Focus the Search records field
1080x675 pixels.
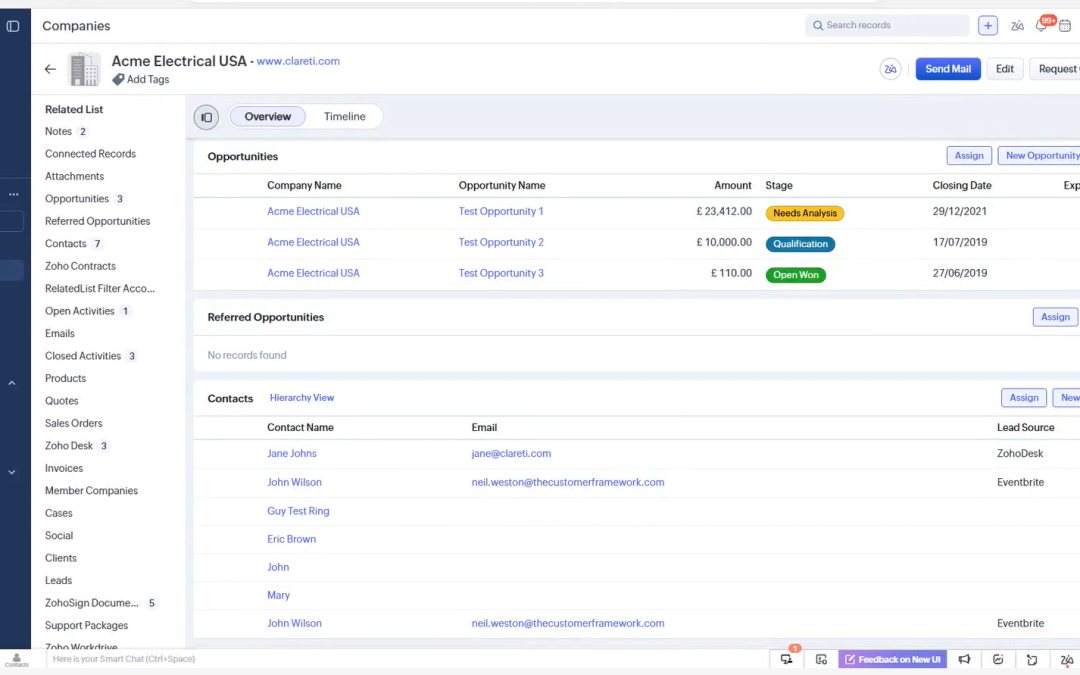click(887, 25)
